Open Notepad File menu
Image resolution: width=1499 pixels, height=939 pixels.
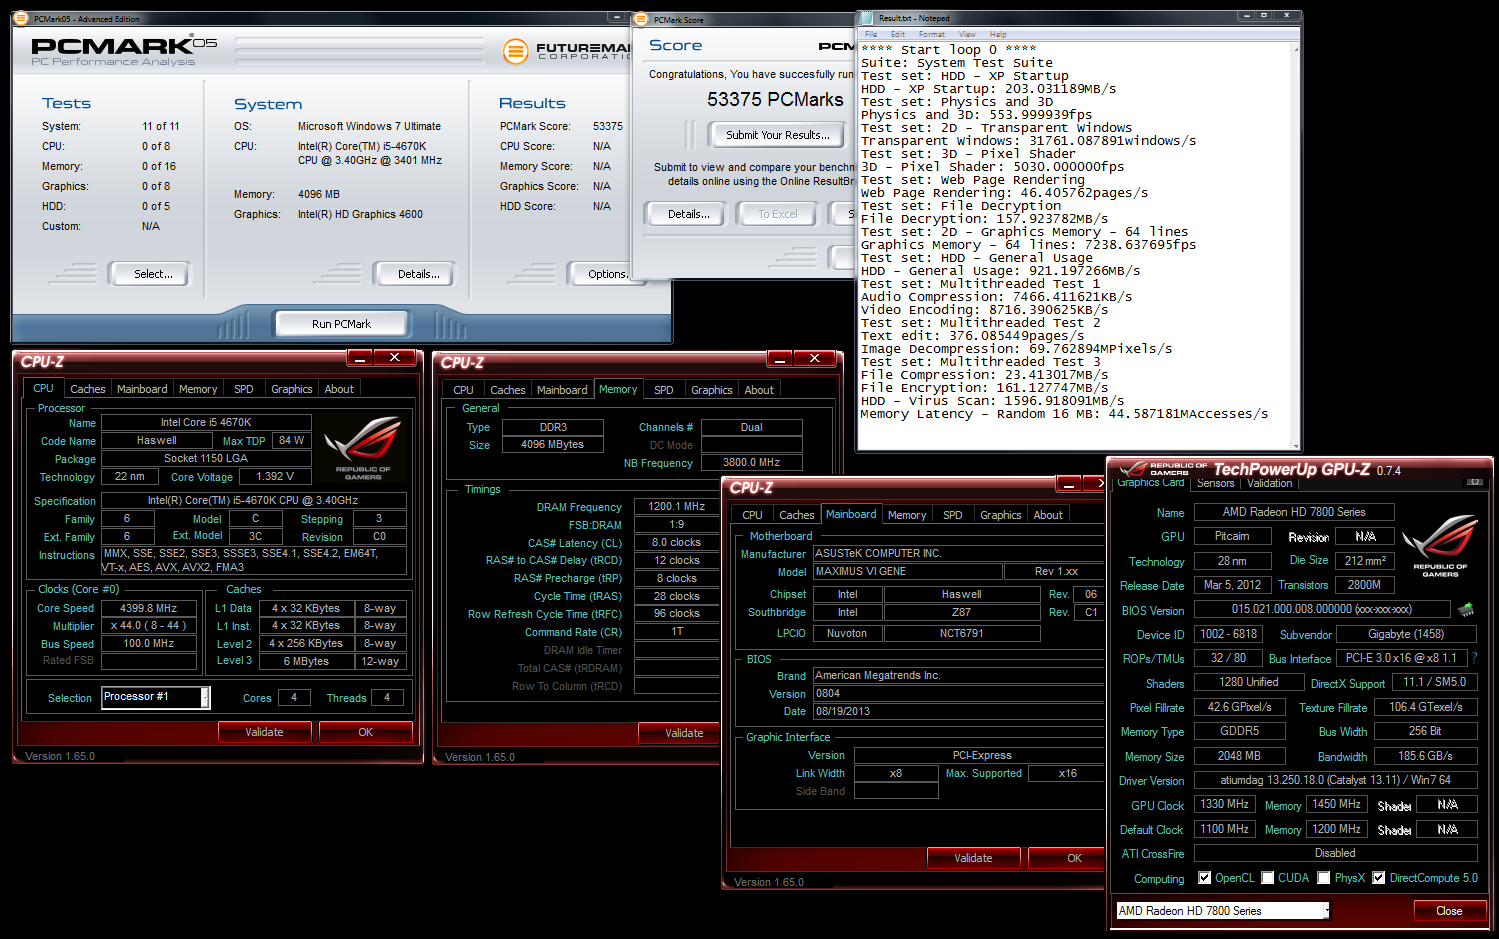tap(871, 34)
